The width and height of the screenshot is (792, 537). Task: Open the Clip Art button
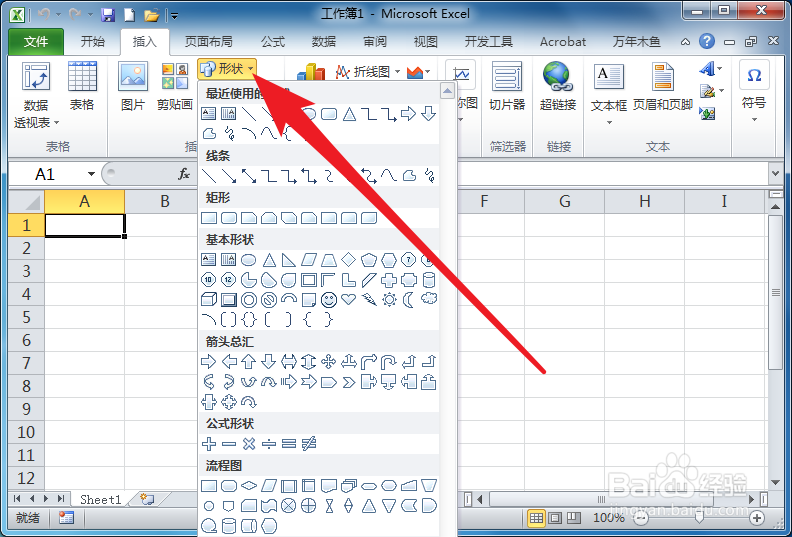(x=175, y=86)
